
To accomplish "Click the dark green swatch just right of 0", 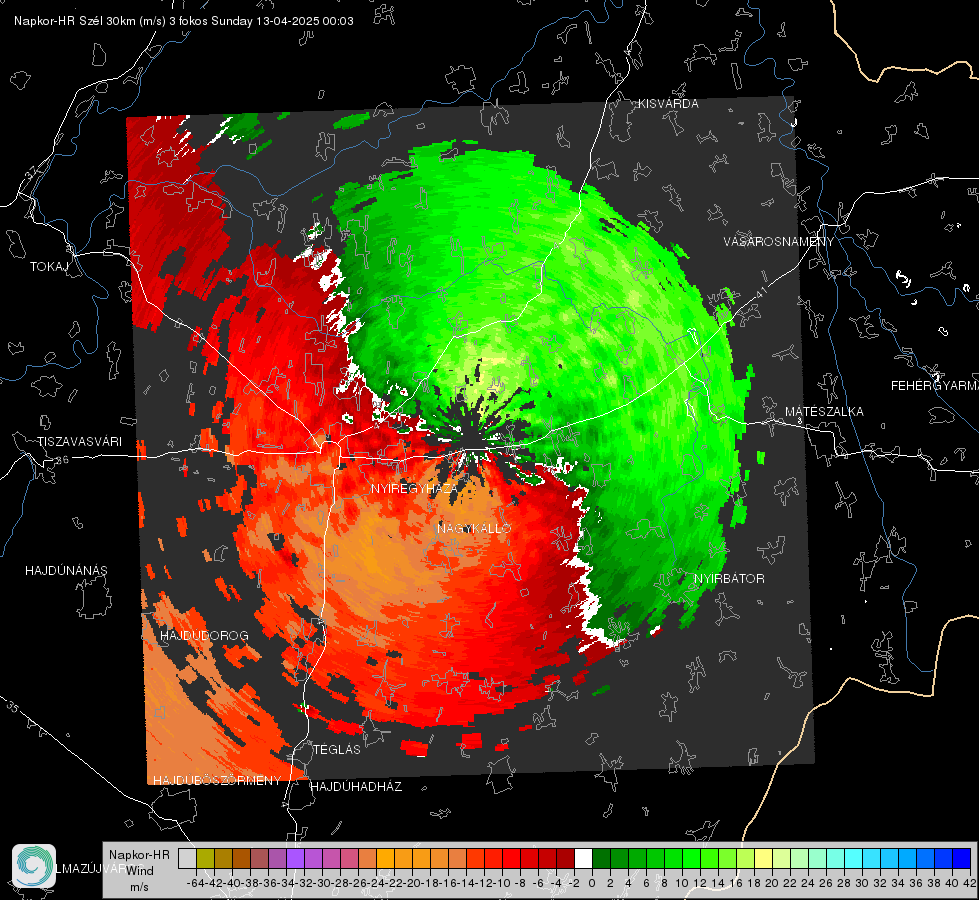I will tap(601, 858).
